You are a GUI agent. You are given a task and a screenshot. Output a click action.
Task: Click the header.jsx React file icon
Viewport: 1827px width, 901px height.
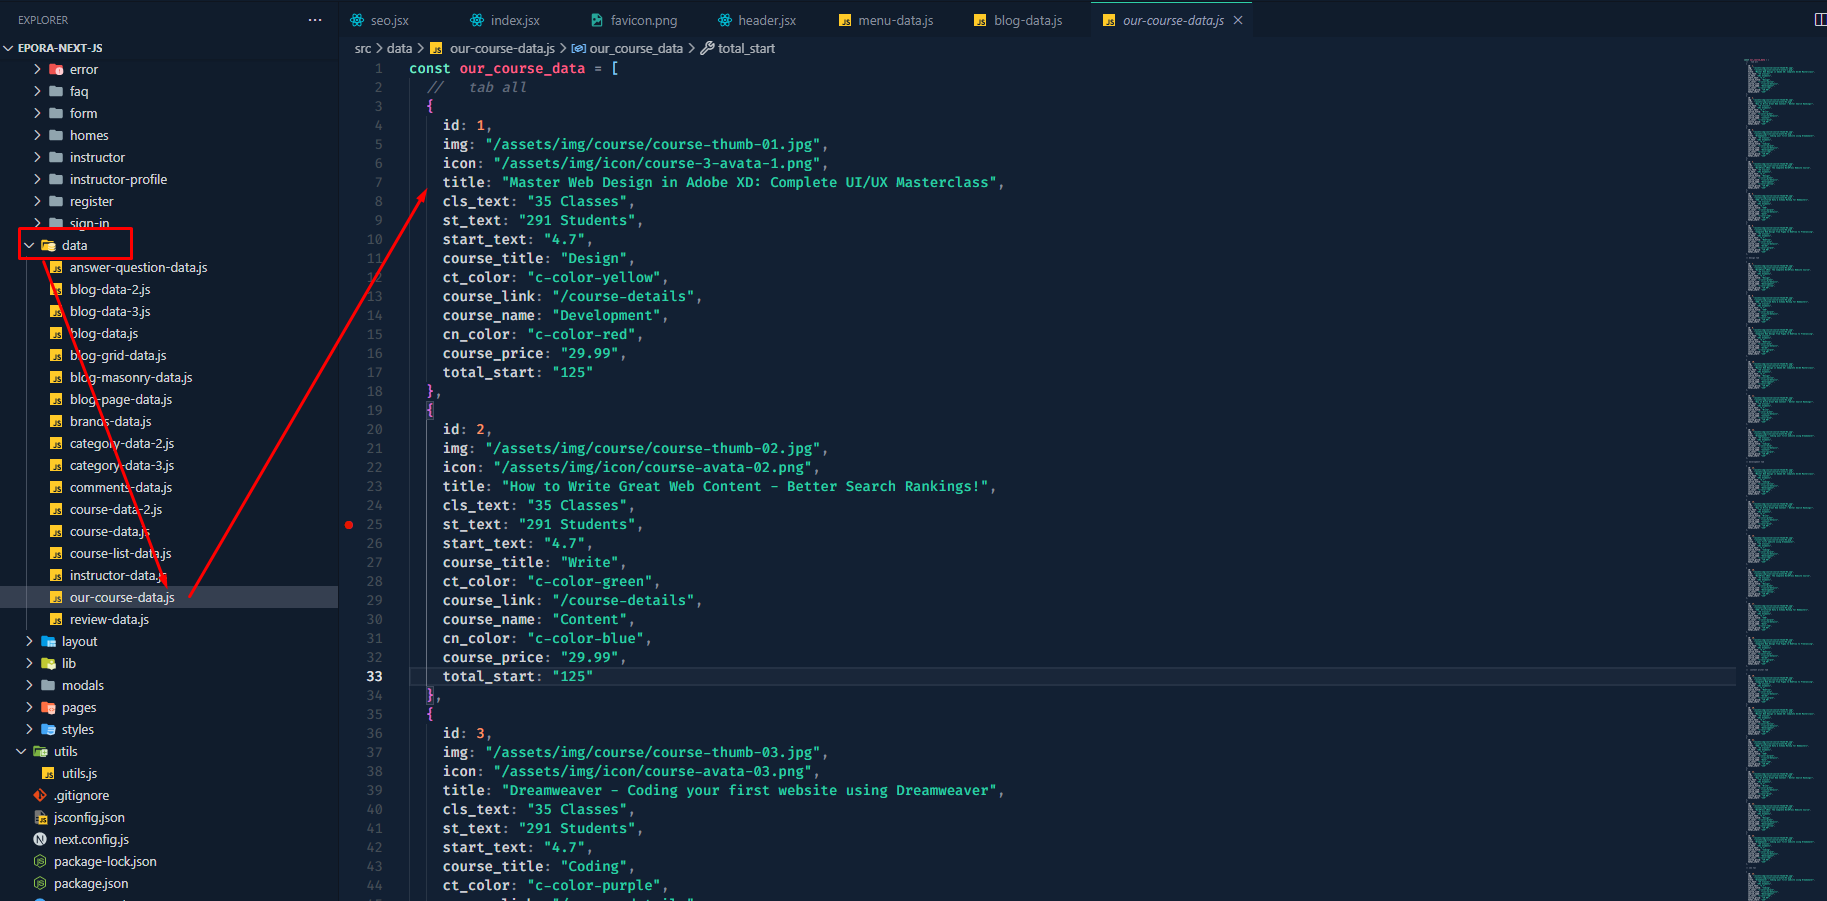coord(724,20)
